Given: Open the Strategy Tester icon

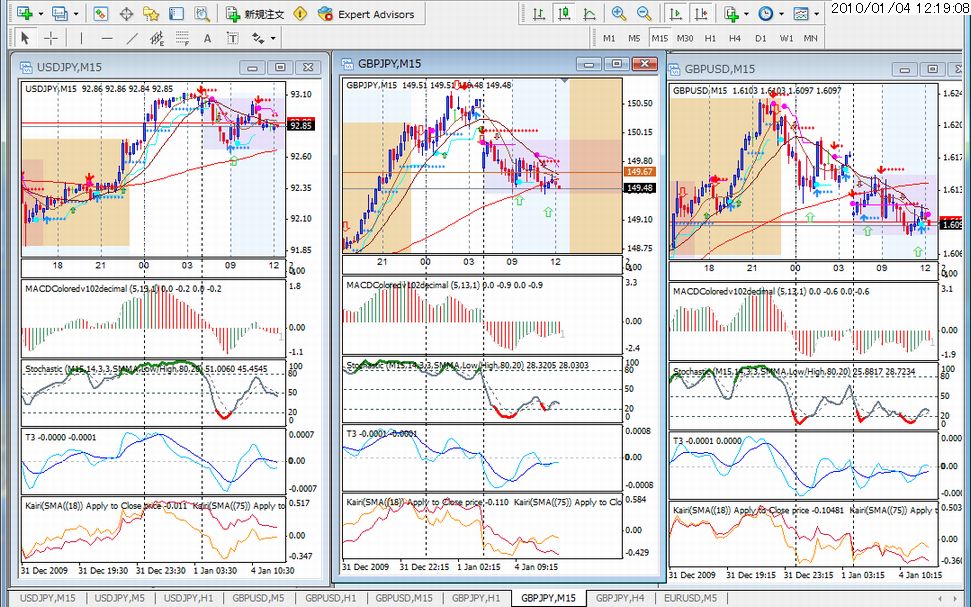Looking at the screenshot, I should [202, 13].
